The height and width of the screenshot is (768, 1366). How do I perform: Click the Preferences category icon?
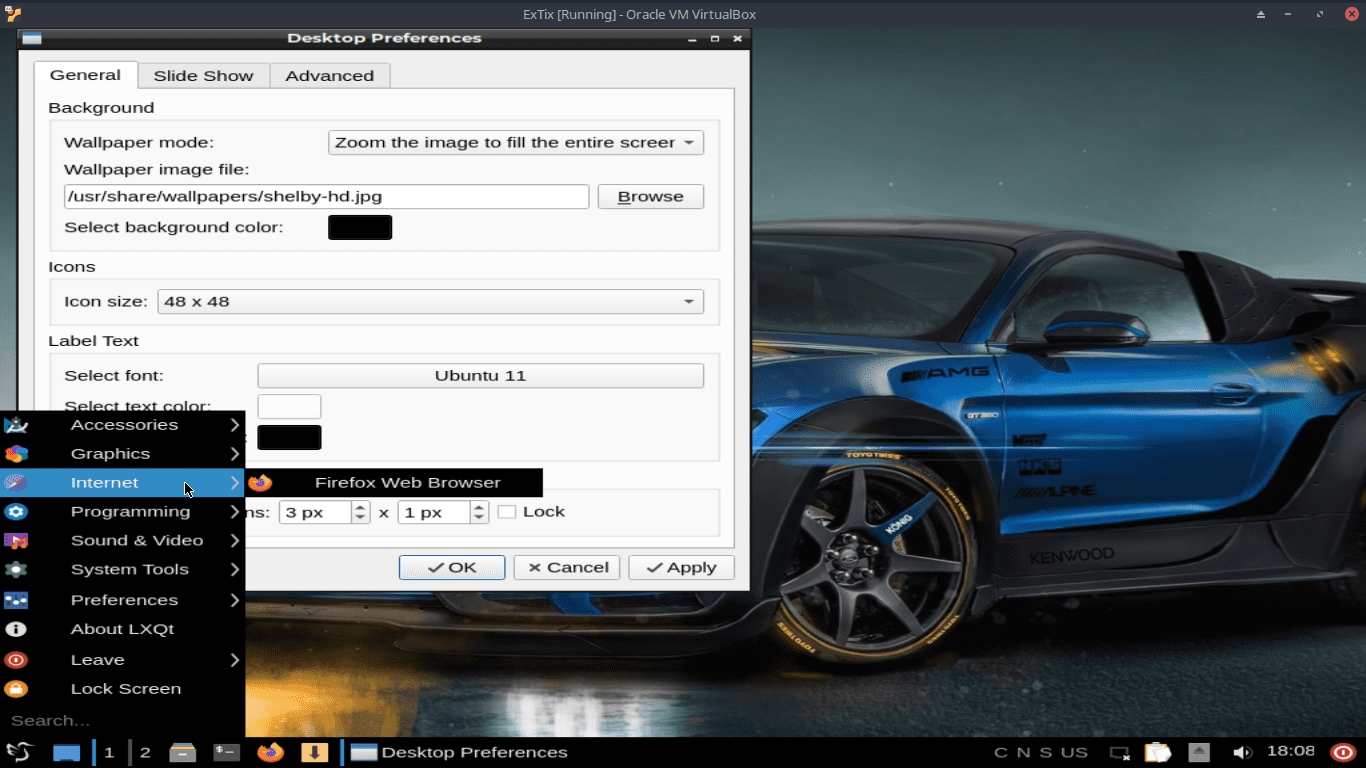[16, 600]
